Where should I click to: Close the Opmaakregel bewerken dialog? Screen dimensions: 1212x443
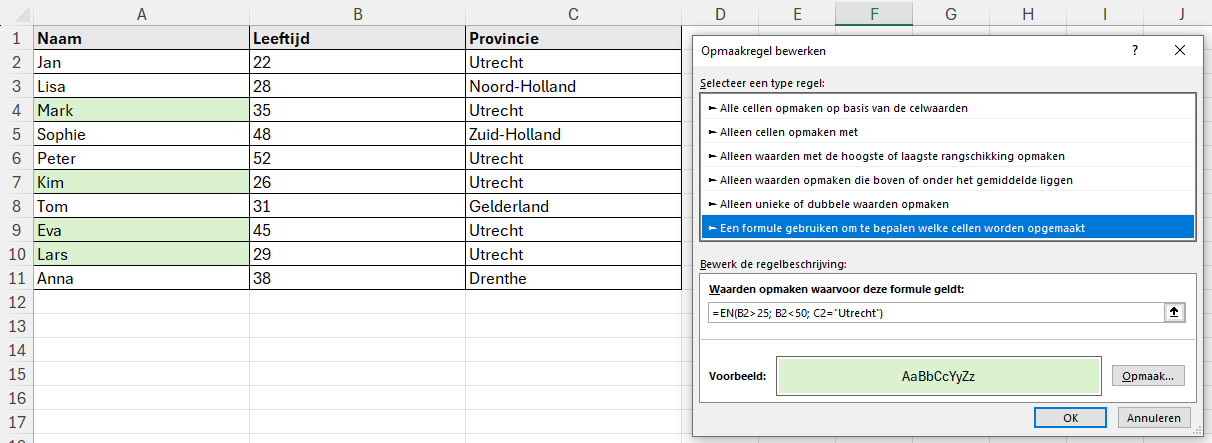pos(1180,50)
